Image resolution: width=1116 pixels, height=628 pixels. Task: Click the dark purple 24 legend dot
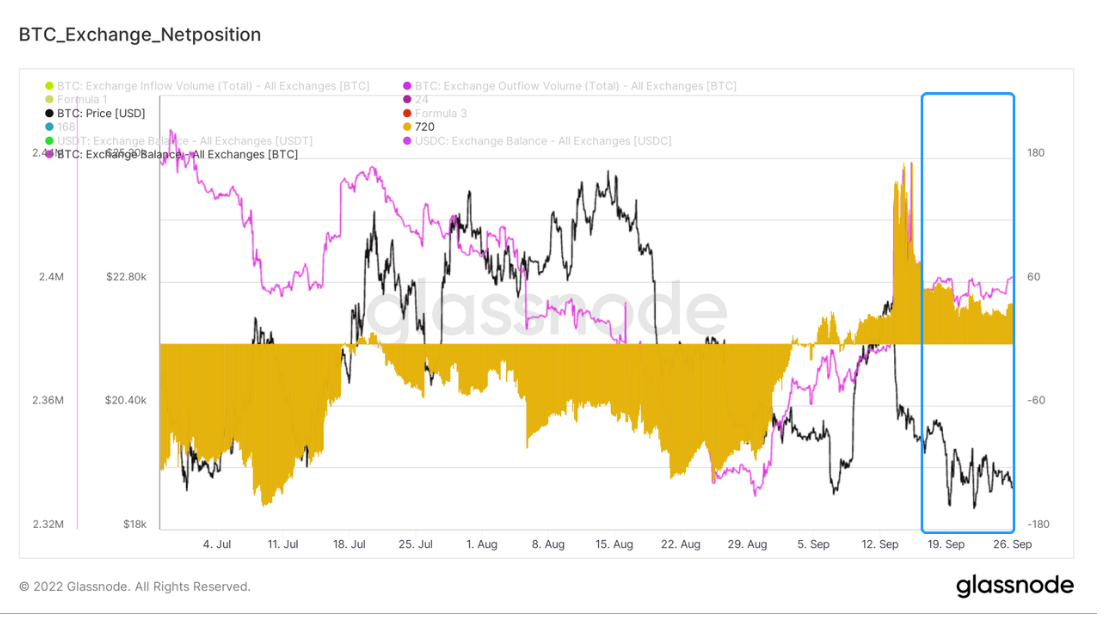pyautogui.click(x=408, y=100)
